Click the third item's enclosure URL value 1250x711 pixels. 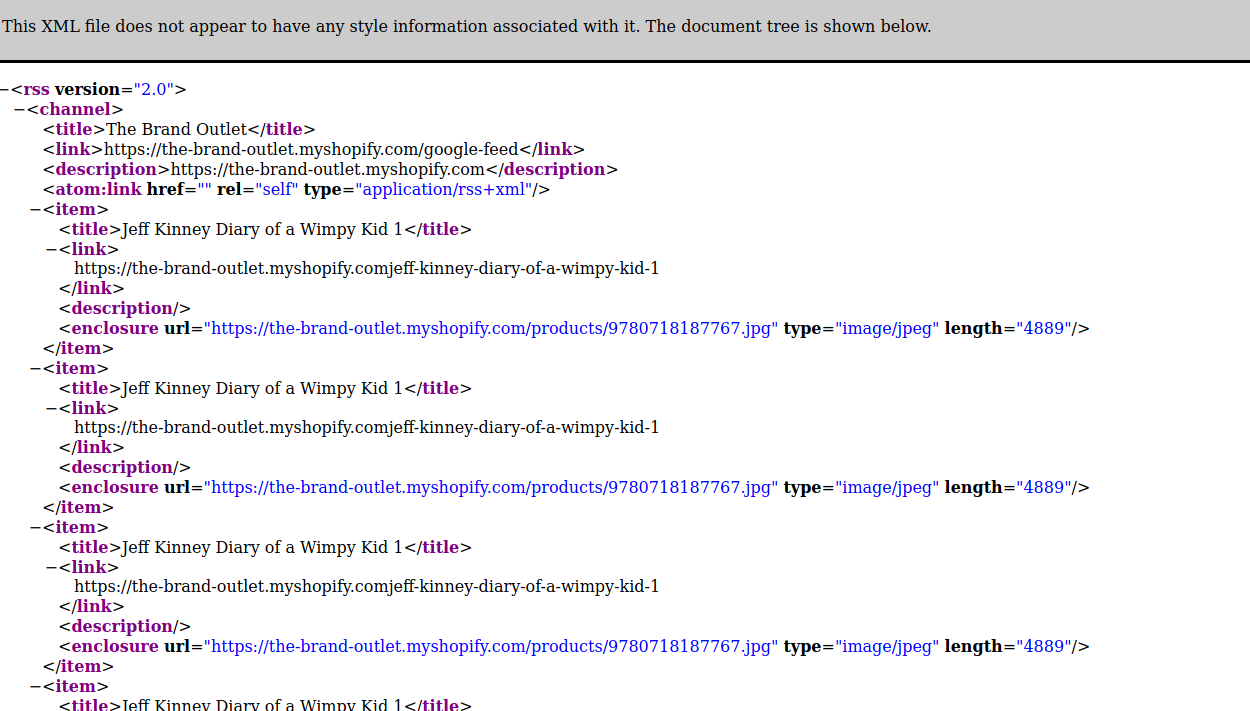491,646
